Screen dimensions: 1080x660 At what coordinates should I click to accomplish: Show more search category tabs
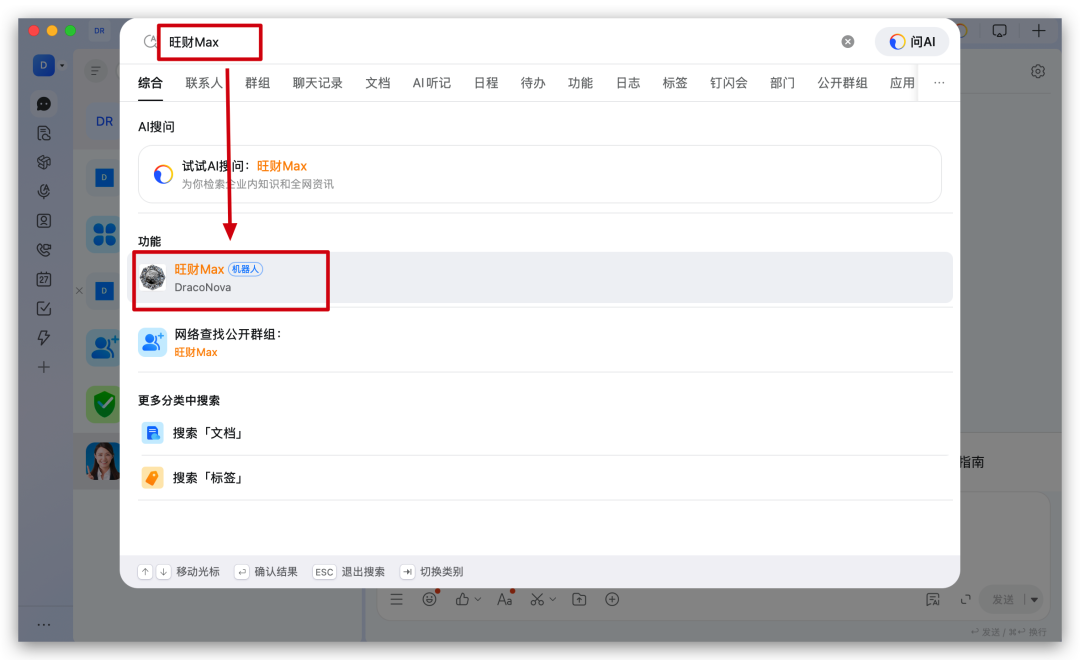(938, 83)
